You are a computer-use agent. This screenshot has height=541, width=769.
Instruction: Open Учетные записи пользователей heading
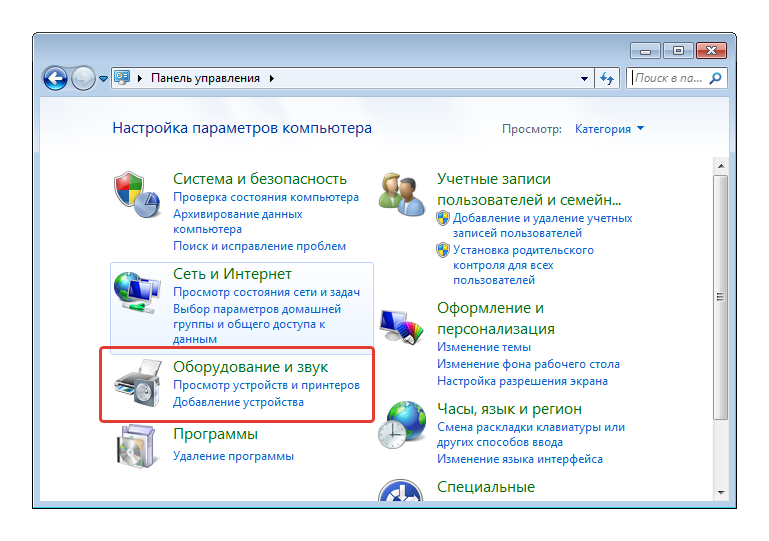[x=529, y=189]
